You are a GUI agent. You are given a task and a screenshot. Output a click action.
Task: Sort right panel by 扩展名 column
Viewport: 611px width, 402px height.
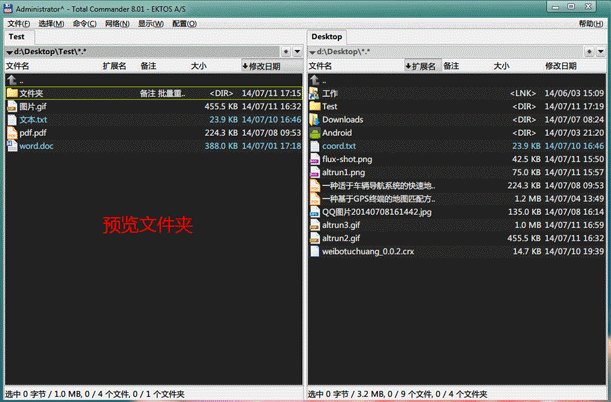coord(425,66)
